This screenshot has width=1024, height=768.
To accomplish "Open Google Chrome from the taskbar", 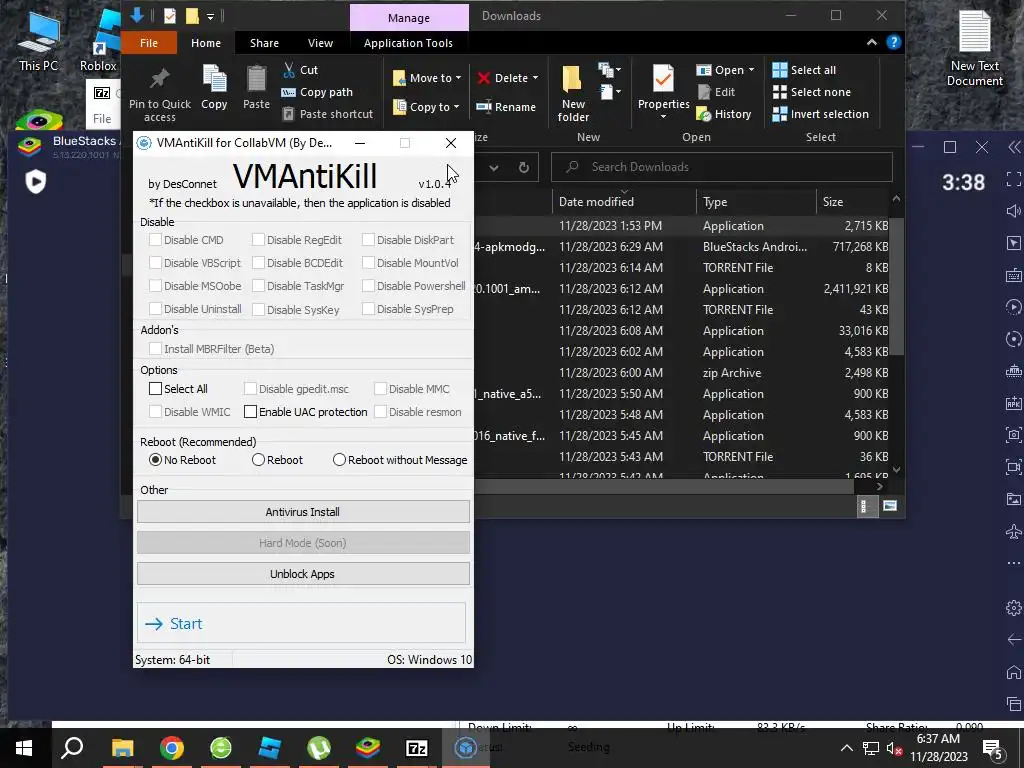I will [x=171, y=748].
